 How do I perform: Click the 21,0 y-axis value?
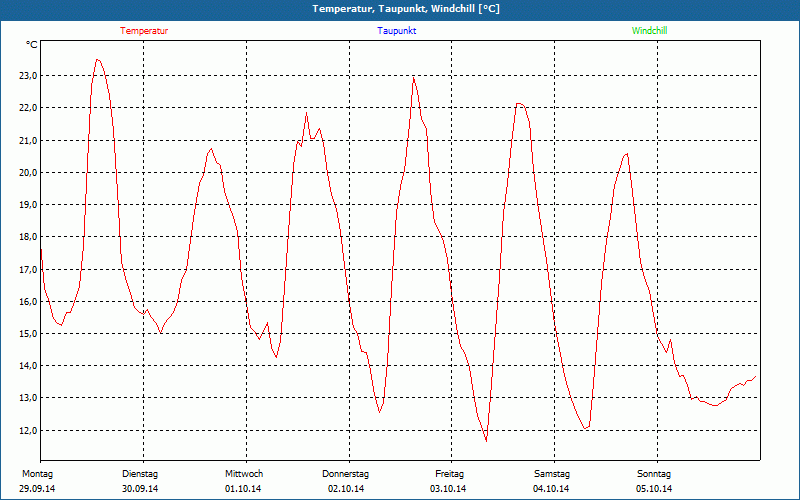[x=28, y=140]
